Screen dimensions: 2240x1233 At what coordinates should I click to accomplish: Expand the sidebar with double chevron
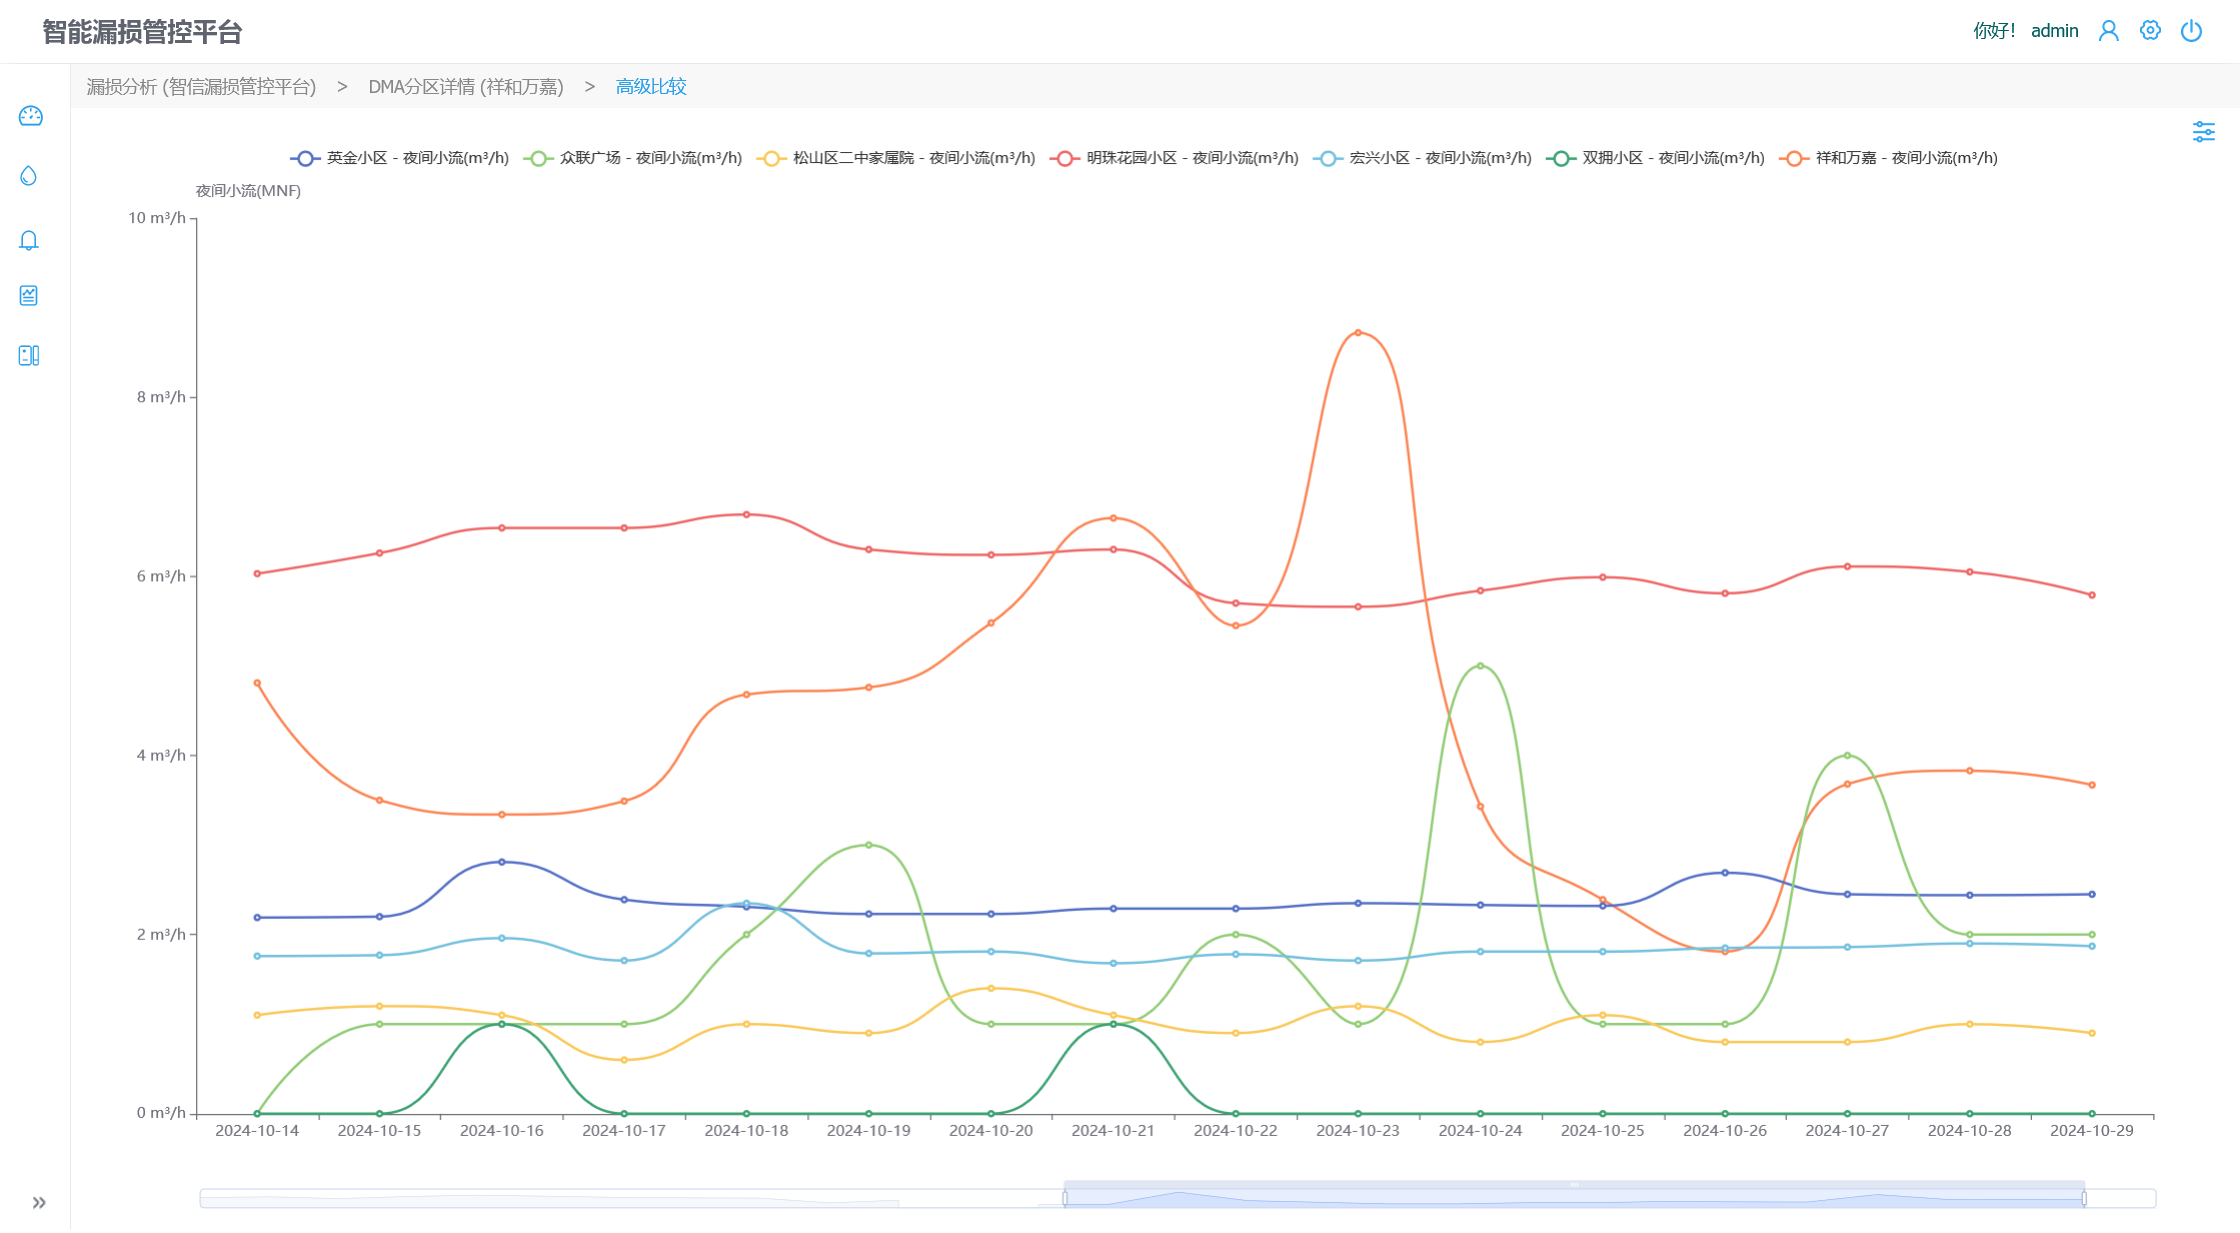click(x=39, y=1202)
